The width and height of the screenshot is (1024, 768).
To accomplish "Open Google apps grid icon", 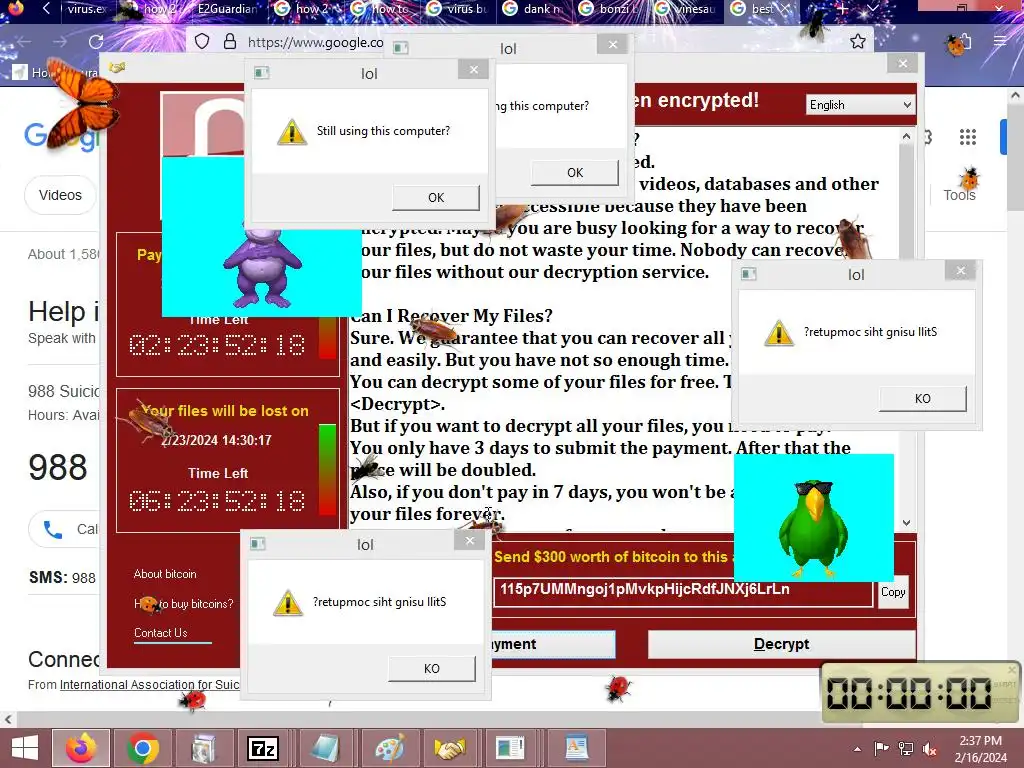I will 968,137.
